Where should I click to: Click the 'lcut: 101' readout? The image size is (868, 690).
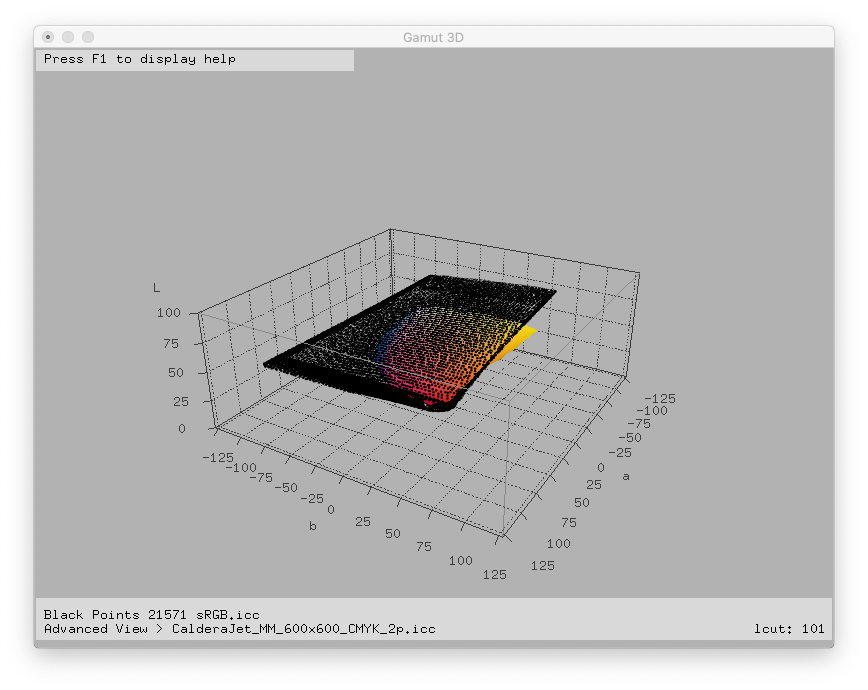click(x=789, y=629)
